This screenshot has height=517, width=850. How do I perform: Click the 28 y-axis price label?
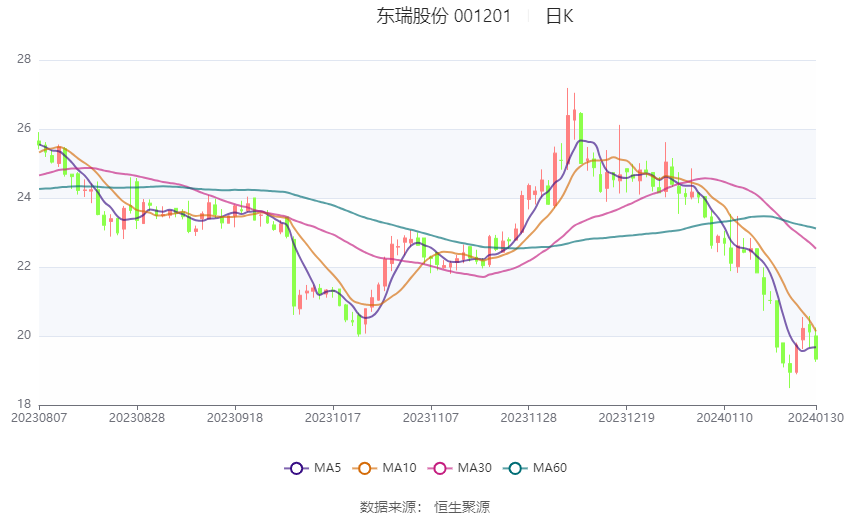coord(24,59)
